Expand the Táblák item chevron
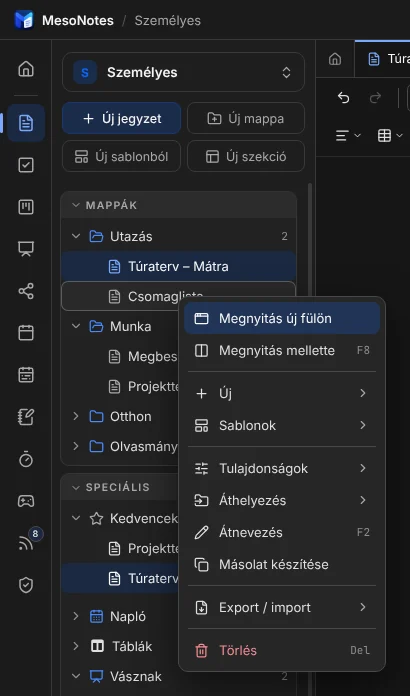Image resolution: width=410 pixels, height=696 pixels. [x=76, y=646]
